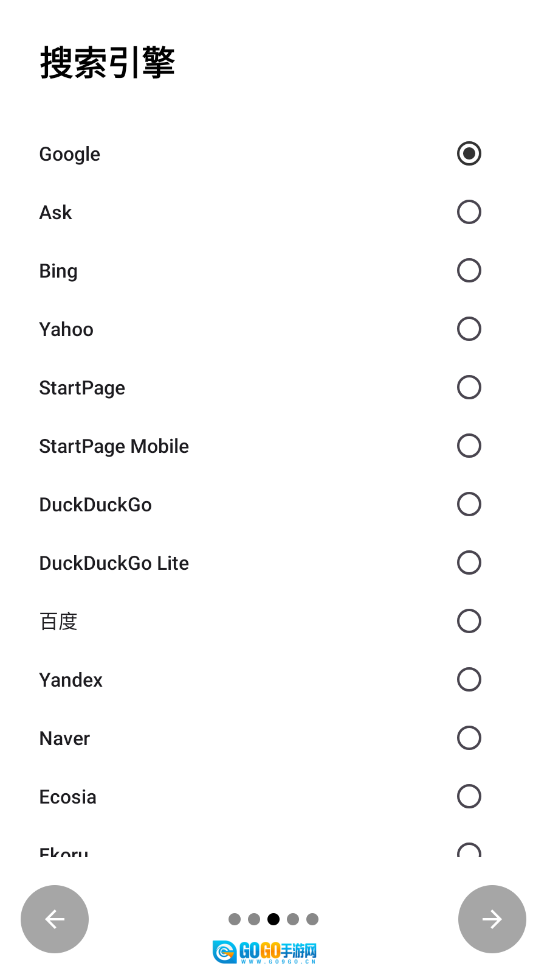Select Ask as the search engine
Viewport: 547px width, 974px height.
(x=469, y=212)
